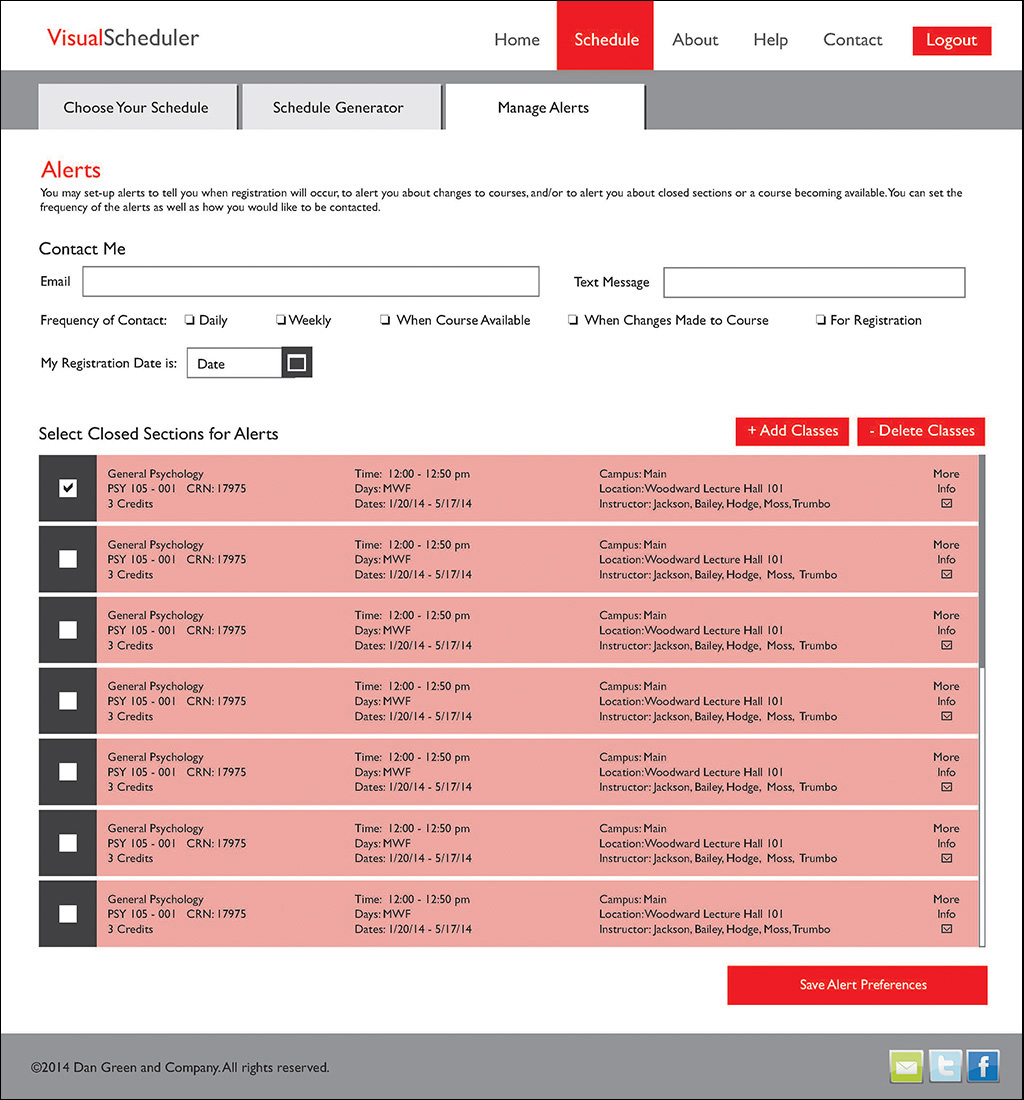1024x1100 pixels.
Task: Click the email icon in the footer
Action: [x=906, y=1067]
